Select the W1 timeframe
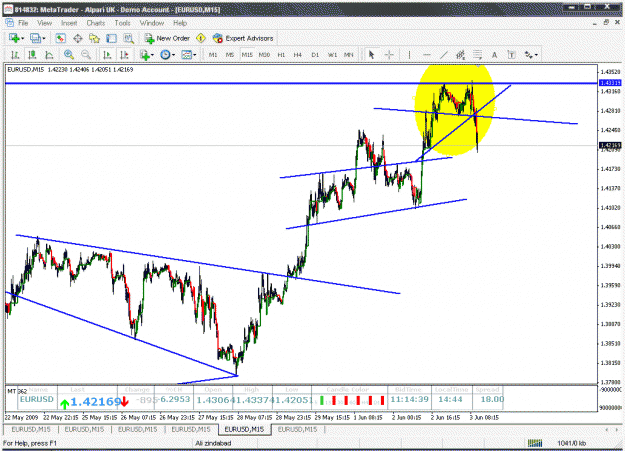This screenshot has height=451, width=625. point(332,55)
